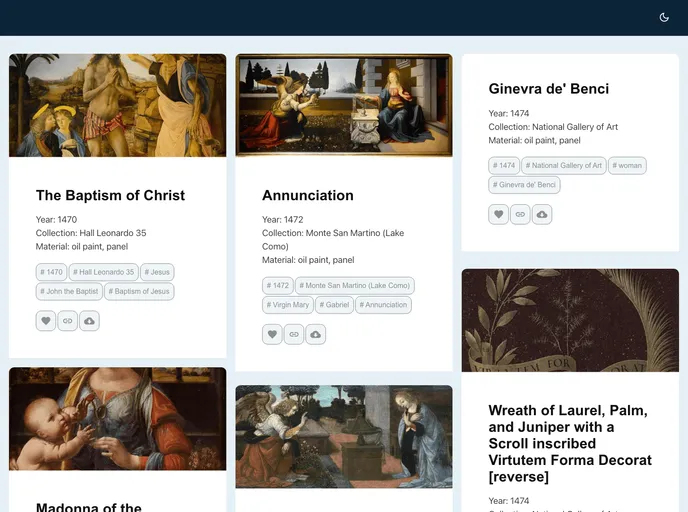Favorite Ginevra de' Benci with heart
This screenshot has height=512, width=688.
498,214
